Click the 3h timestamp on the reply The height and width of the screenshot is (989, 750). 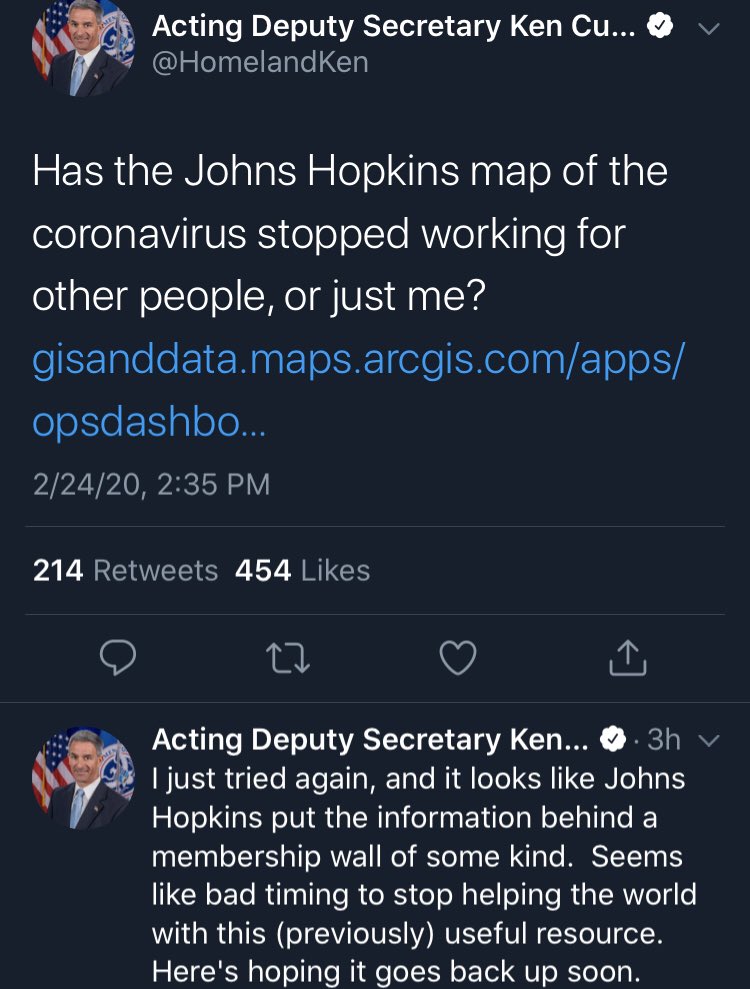click(x=664, y=740)
